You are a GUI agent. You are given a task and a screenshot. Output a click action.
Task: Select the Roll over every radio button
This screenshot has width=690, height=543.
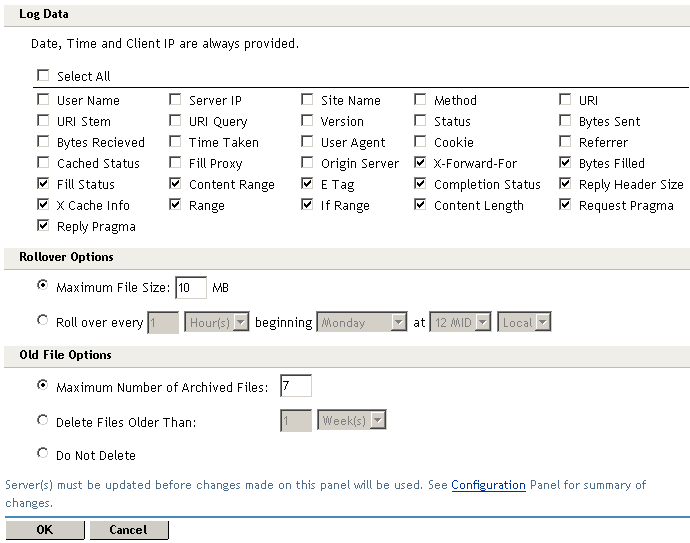43,320
